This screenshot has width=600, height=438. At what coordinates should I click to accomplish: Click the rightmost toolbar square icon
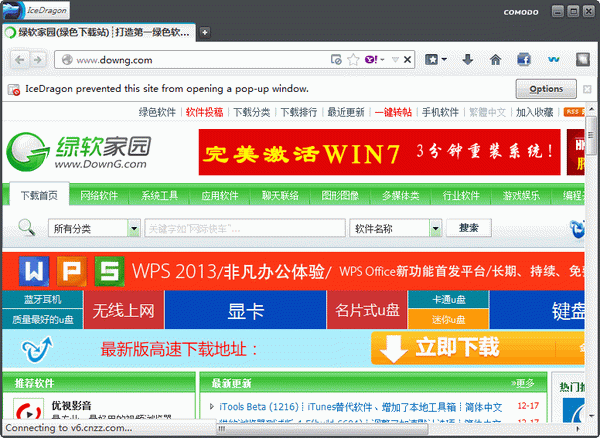[583, 59]
